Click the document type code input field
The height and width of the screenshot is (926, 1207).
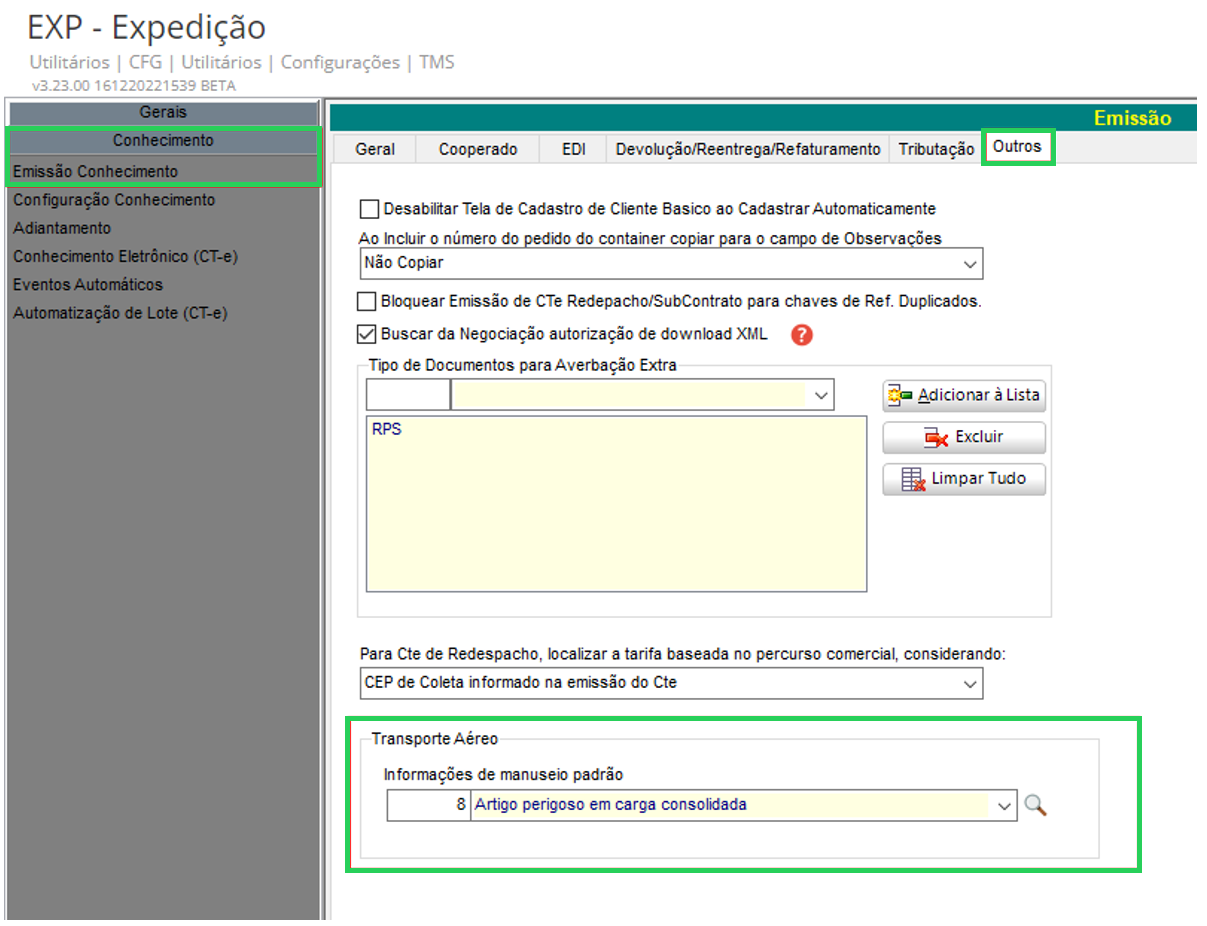(x=408, y=396)
